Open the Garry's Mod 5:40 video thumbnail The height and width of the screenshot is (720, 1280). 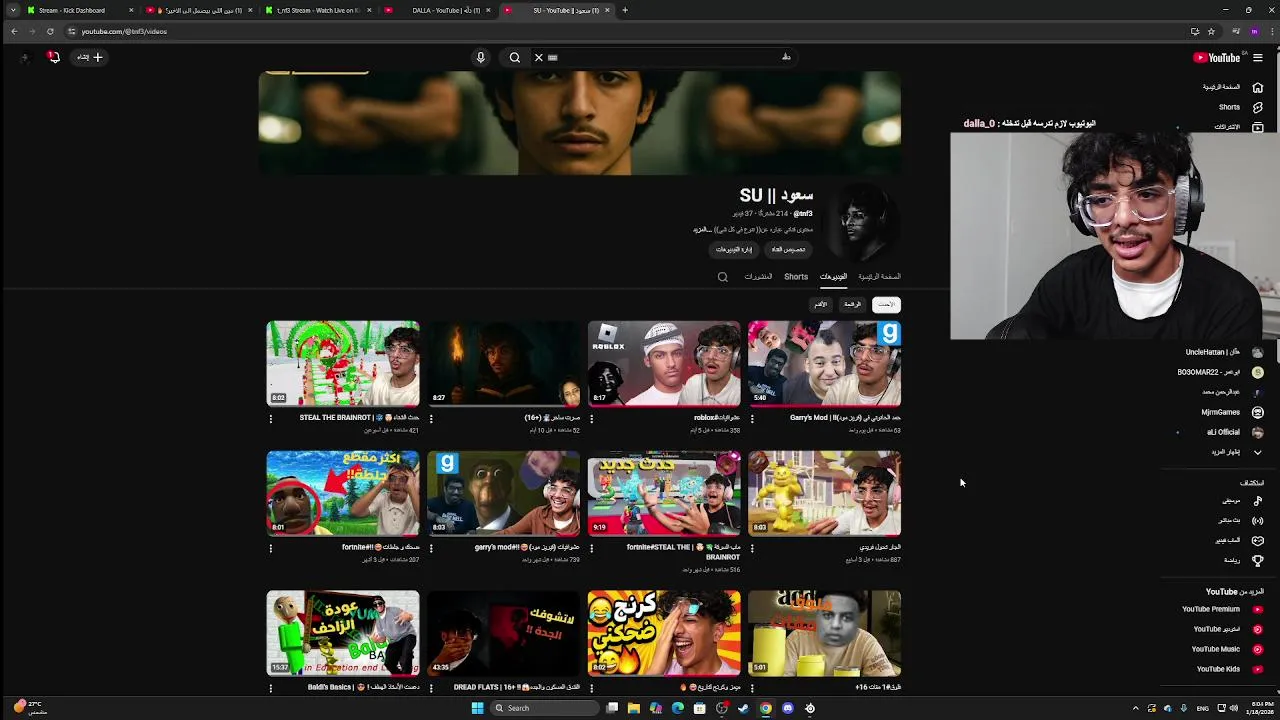pos(824,363)
